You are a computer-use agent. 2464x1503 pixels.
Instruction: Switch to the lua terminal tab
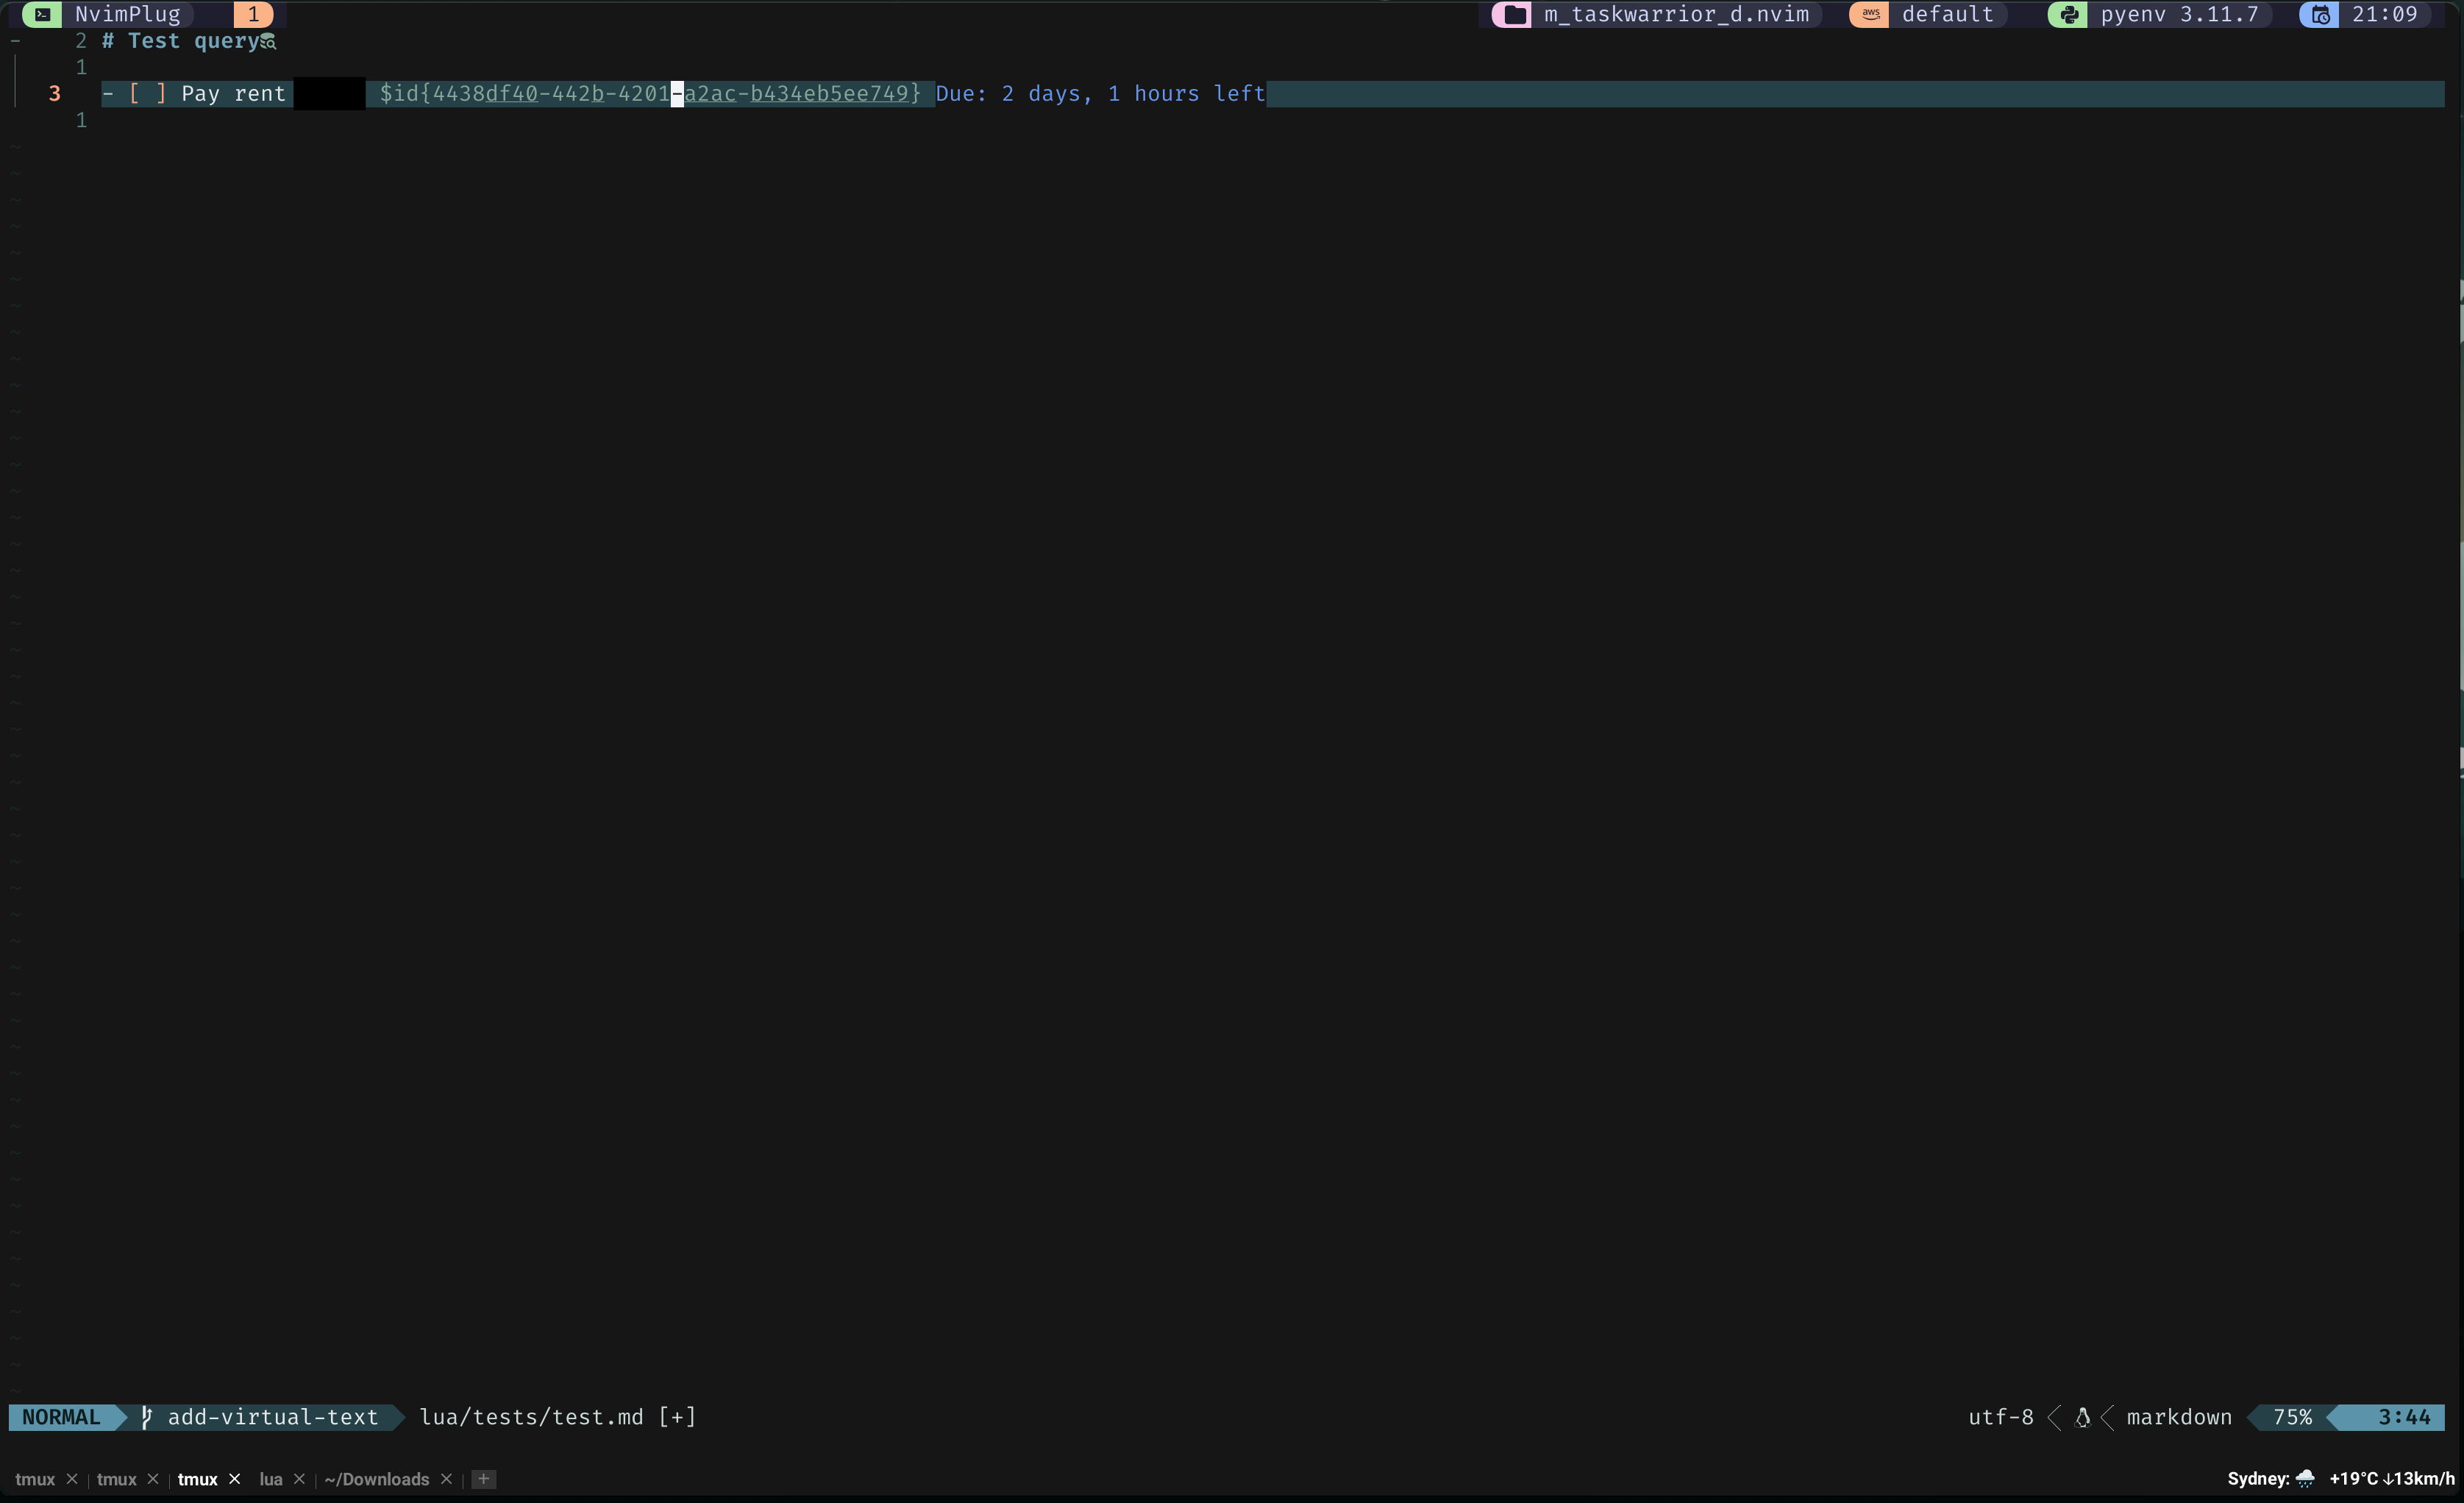pos(270,1479)
